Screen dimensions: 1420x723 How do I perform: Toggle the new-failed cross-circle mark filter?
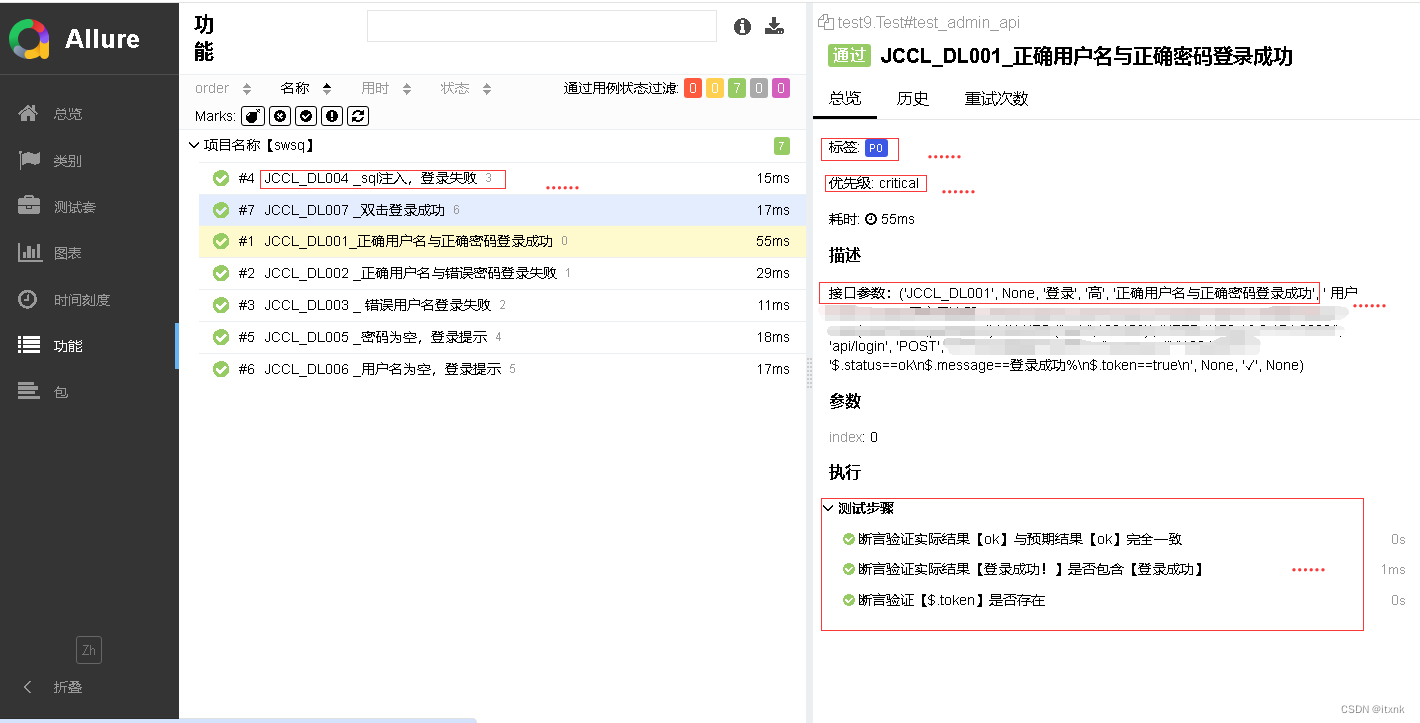(280, 116)
